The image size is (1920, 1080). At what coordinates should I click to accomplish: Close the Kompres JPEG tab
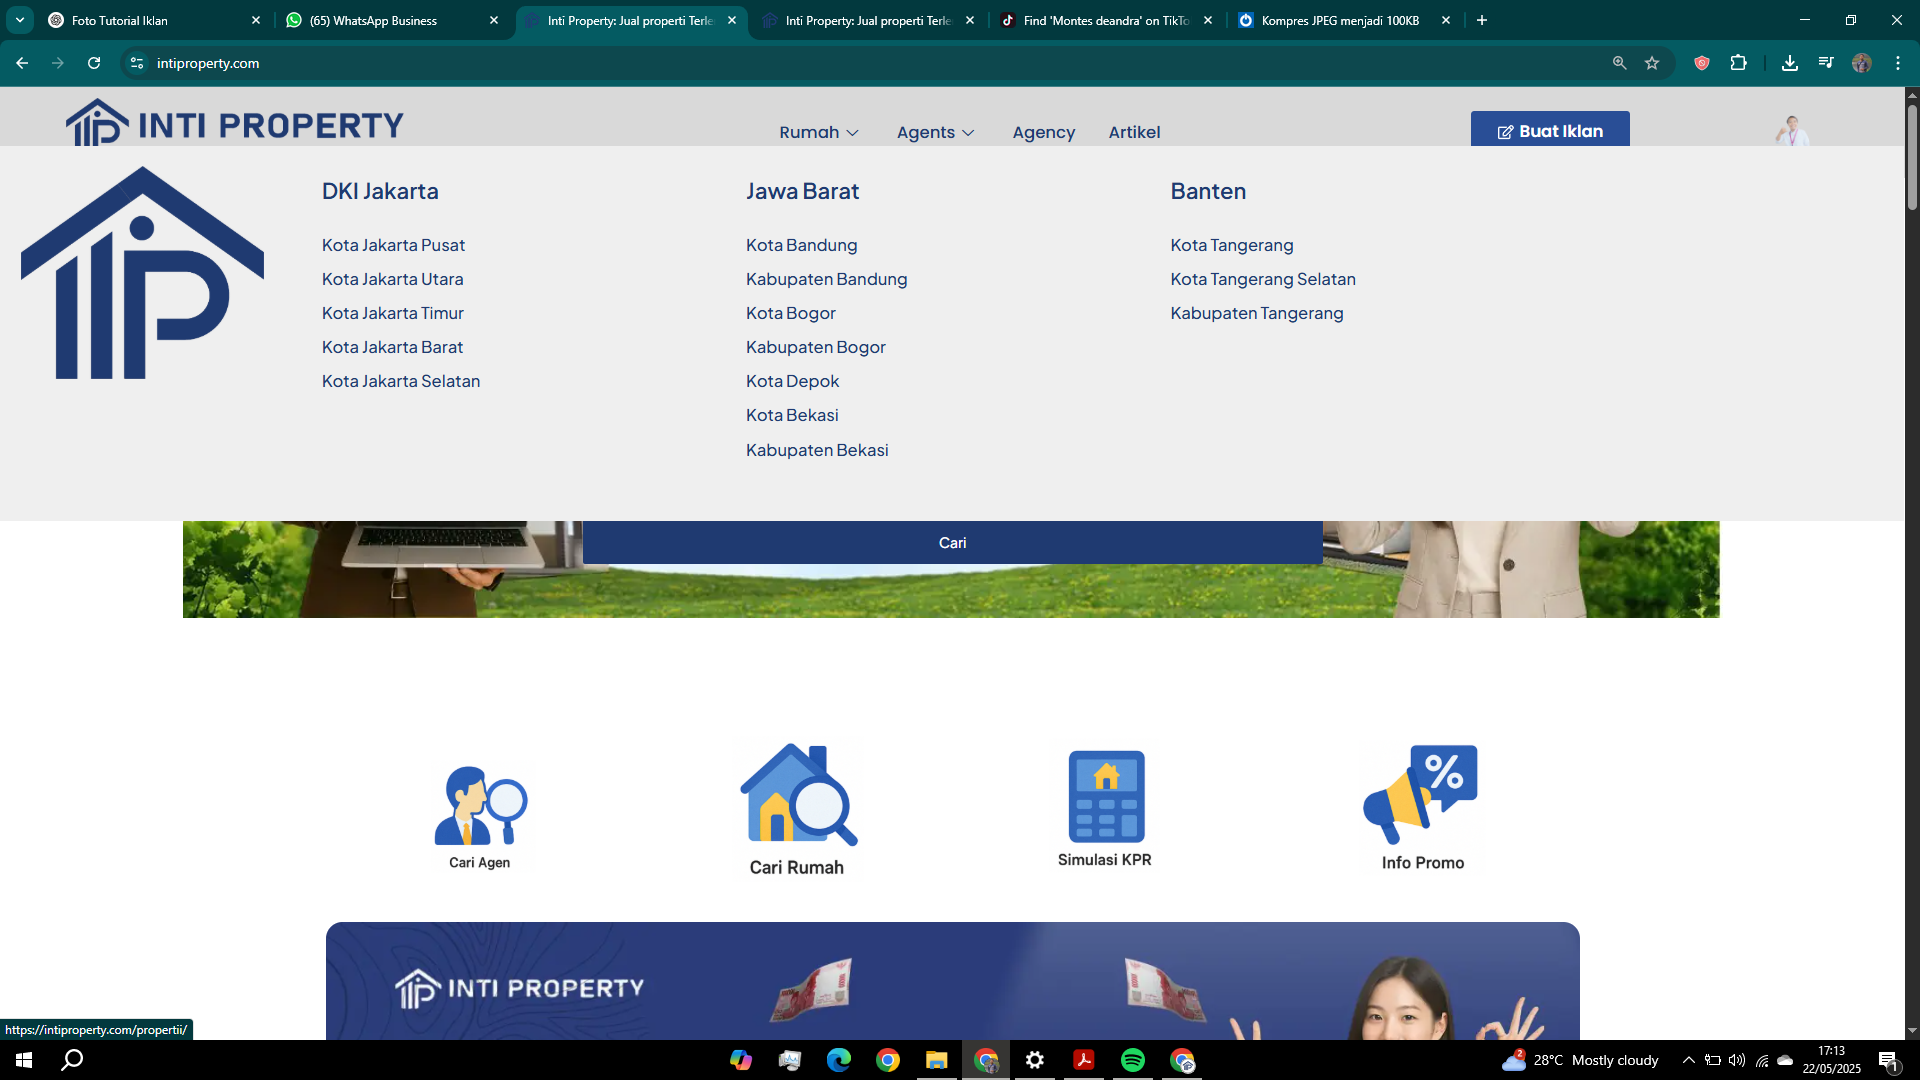1445,20
